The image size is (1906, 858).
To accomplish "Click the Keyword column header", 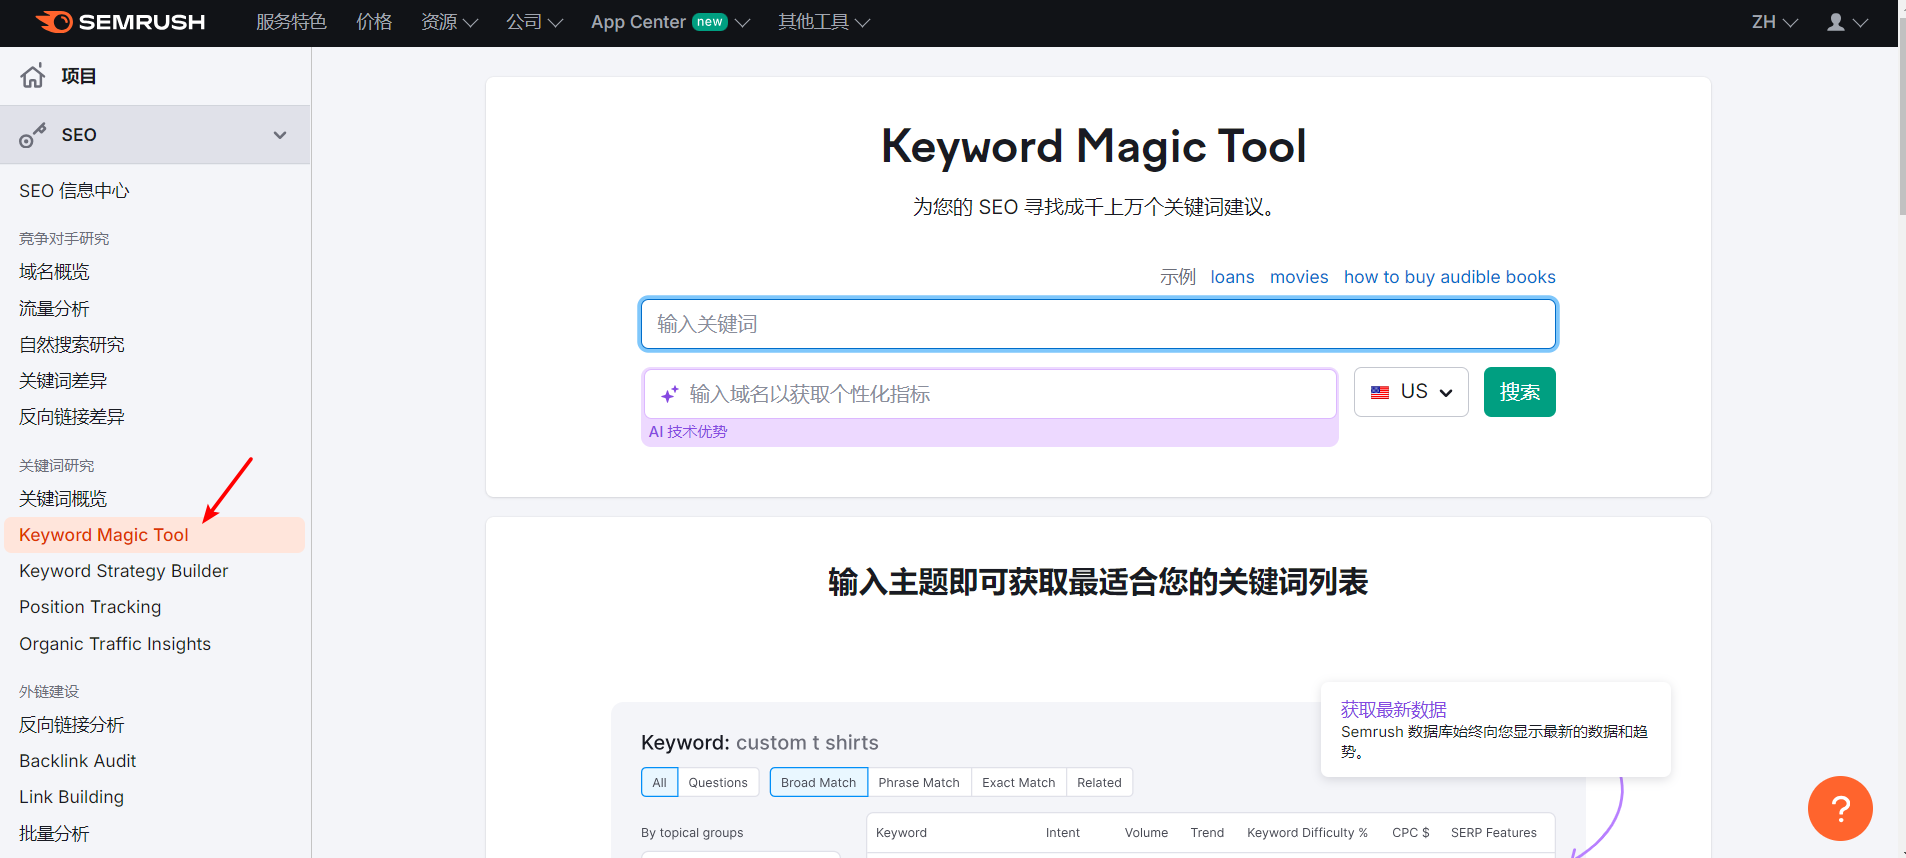I will (x=901, y=832).
